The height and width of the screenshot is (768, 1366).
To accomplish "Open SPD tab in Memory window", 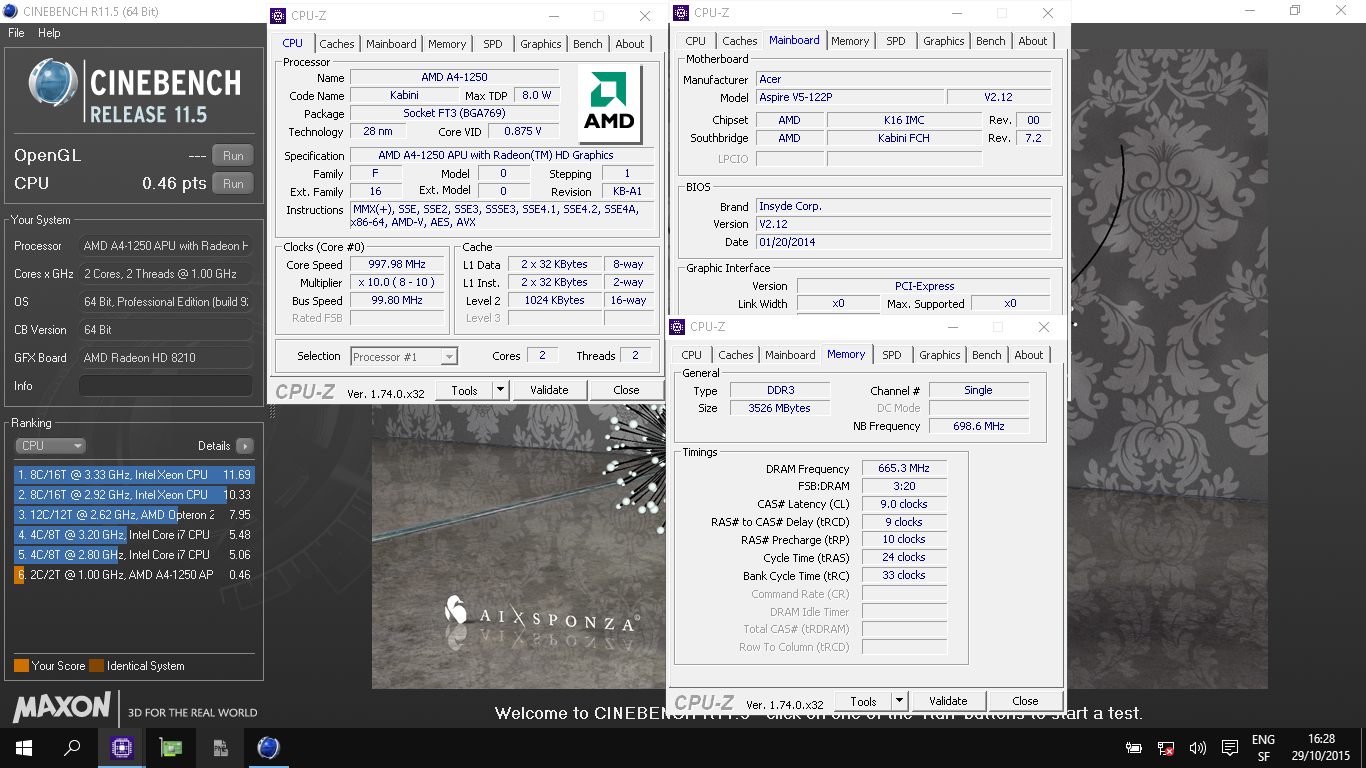I will point(892,355).
